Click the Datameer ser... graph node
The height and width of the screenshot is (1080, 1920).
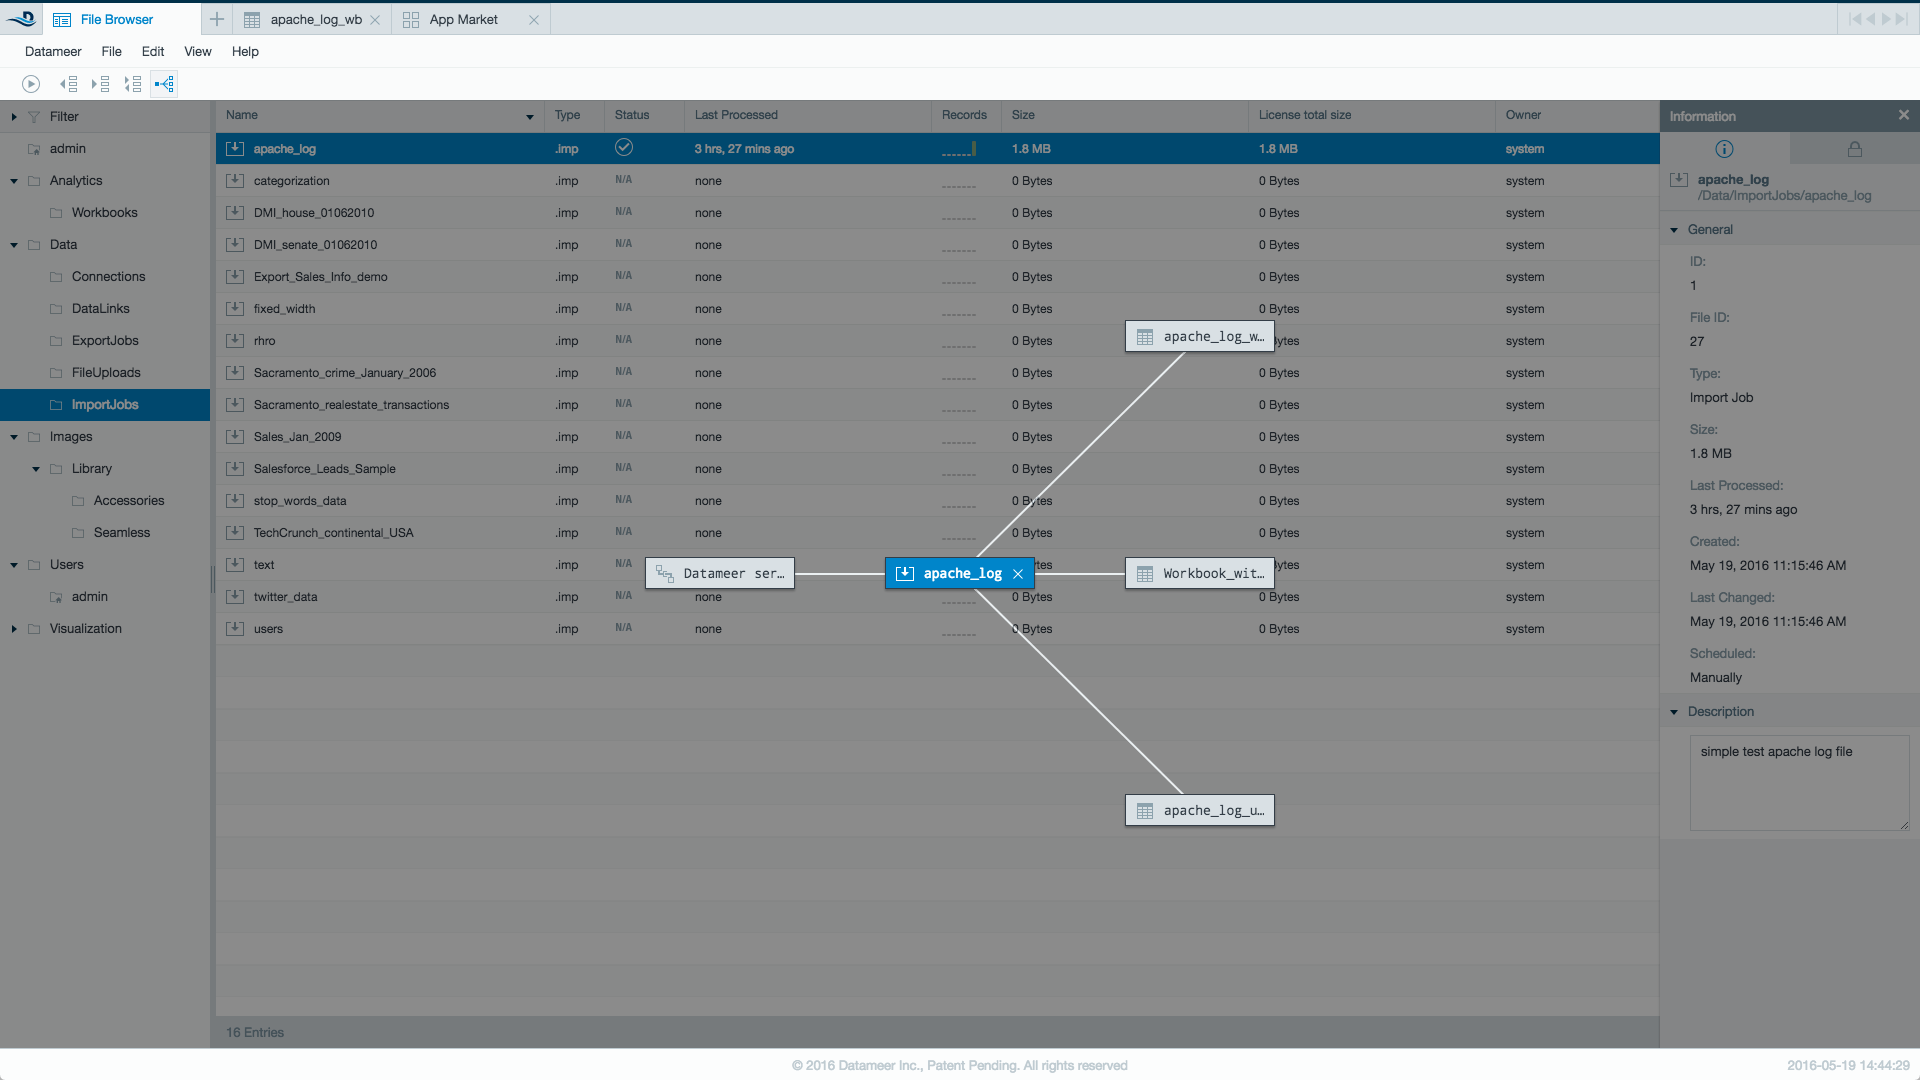tap(720, 574)
